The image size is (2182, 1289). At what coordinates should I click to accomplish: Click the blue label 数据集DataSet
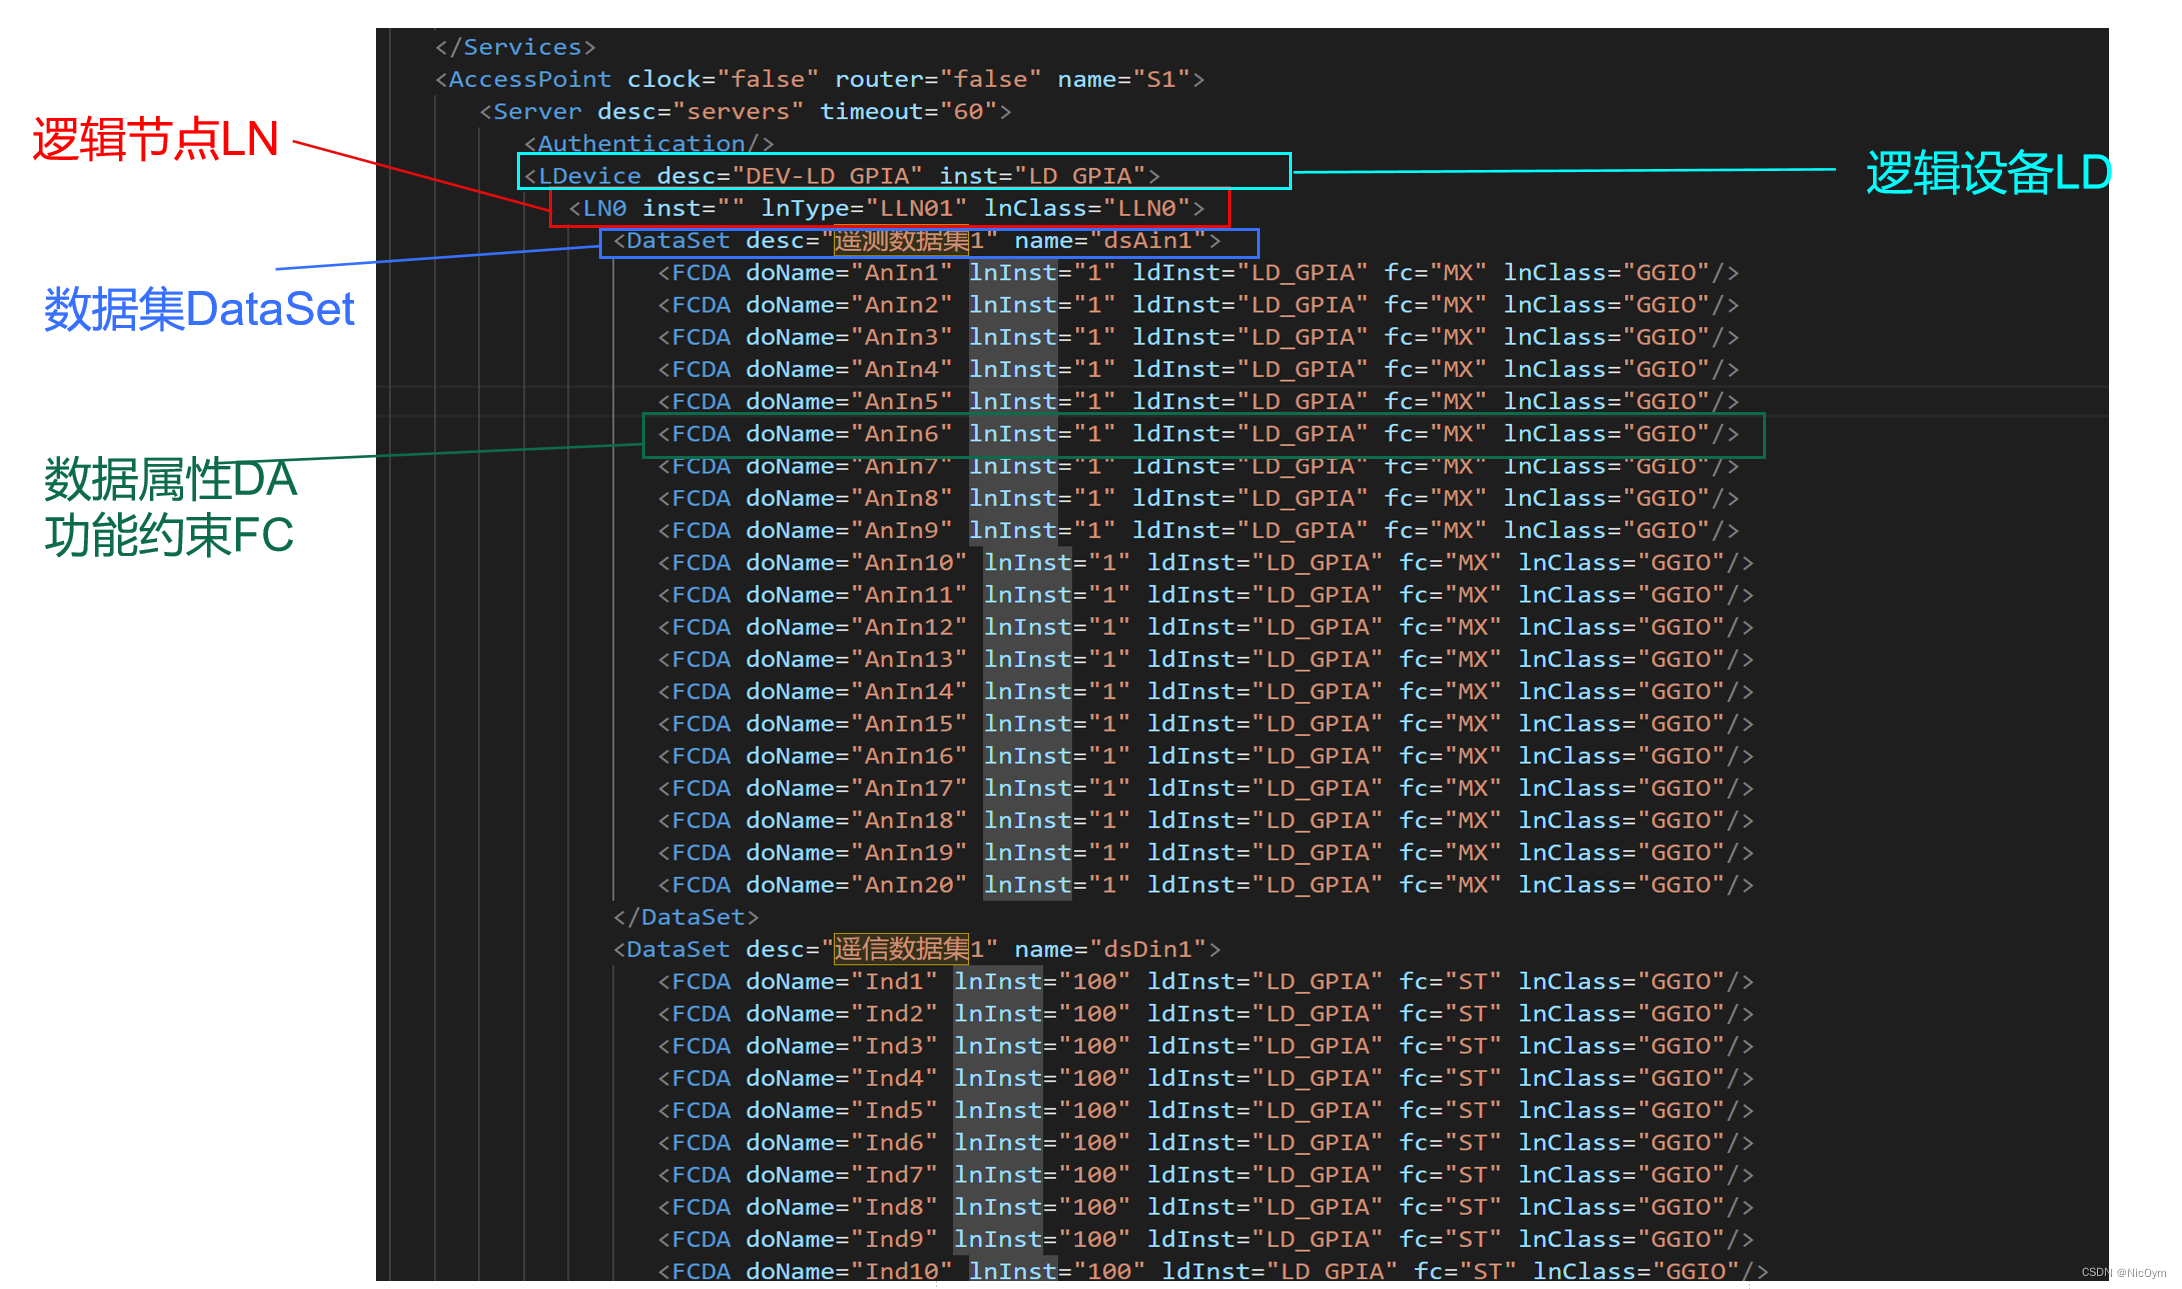click(199, 309)
